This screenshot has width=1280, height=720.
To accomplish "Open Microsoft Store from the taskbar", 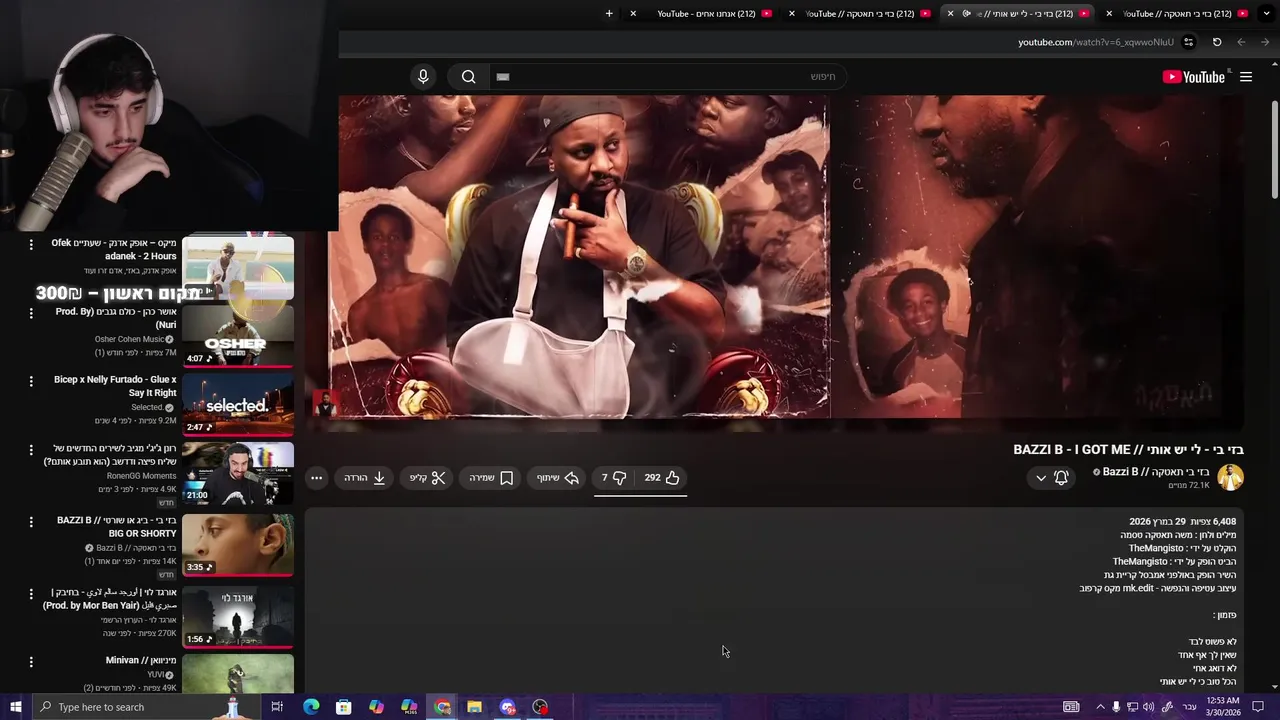I will (343, 707).
